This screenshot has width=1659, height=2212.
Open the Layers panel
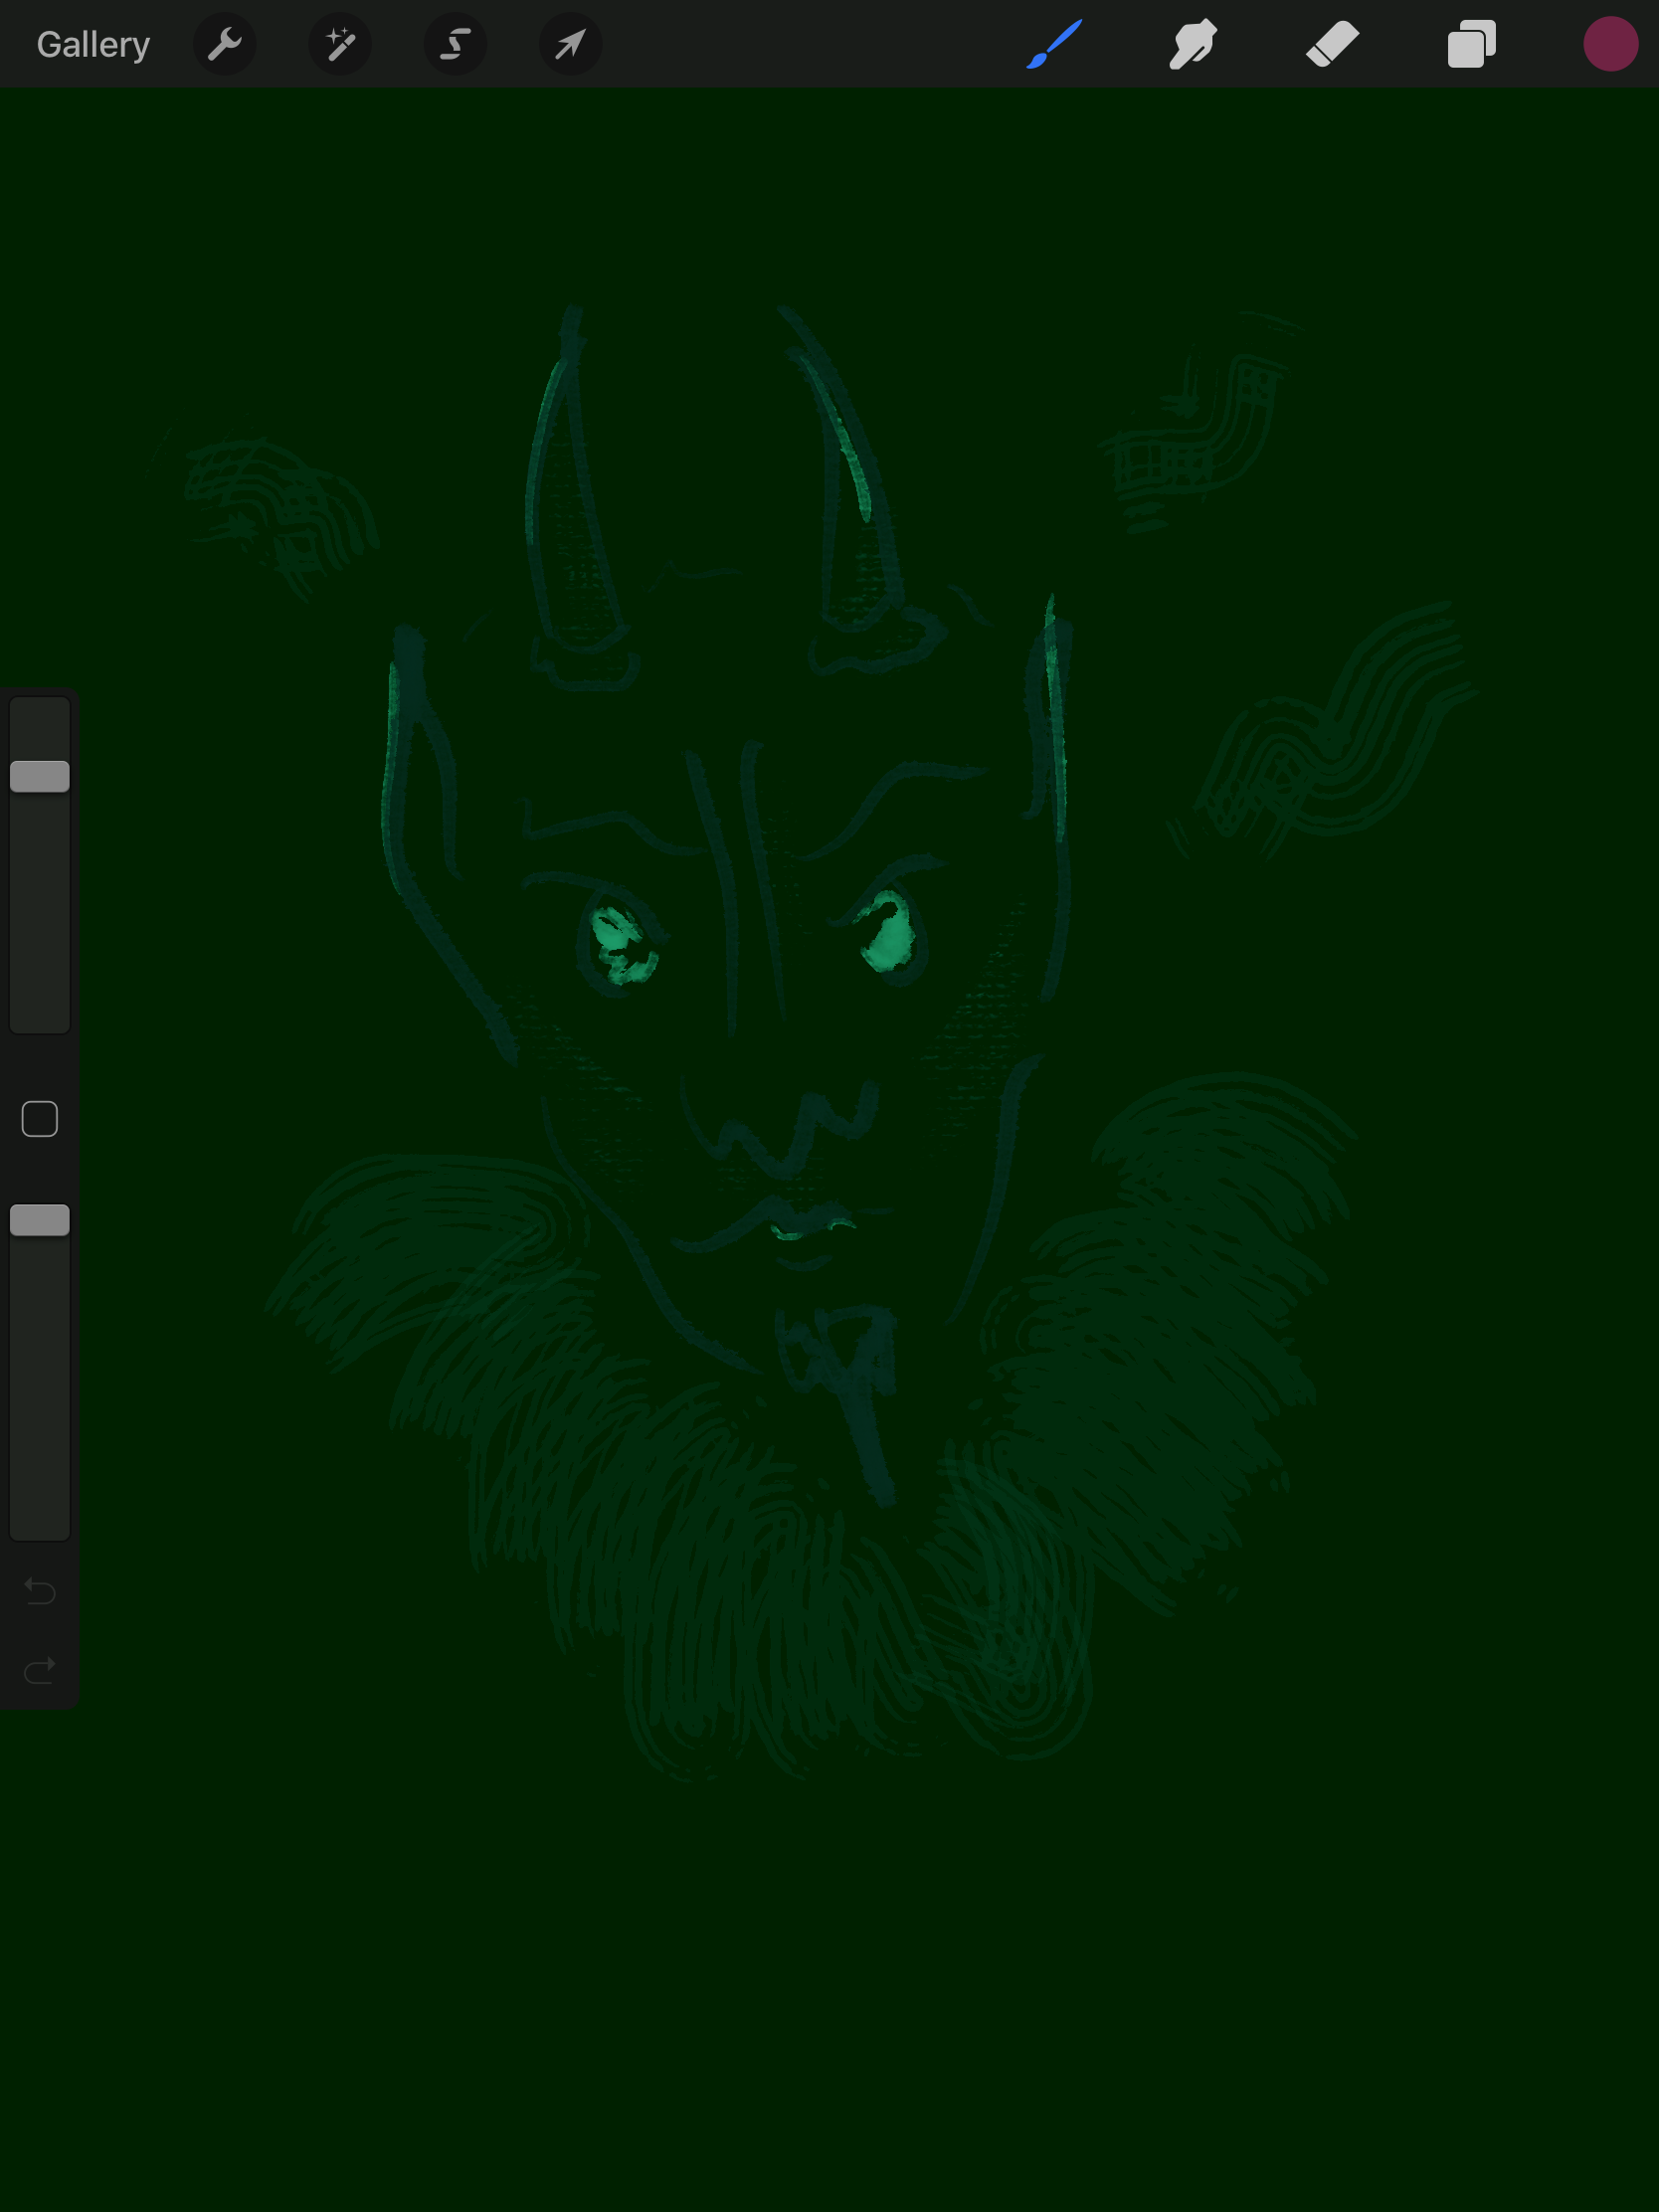pyautogui.click(x=1471, y=44)
